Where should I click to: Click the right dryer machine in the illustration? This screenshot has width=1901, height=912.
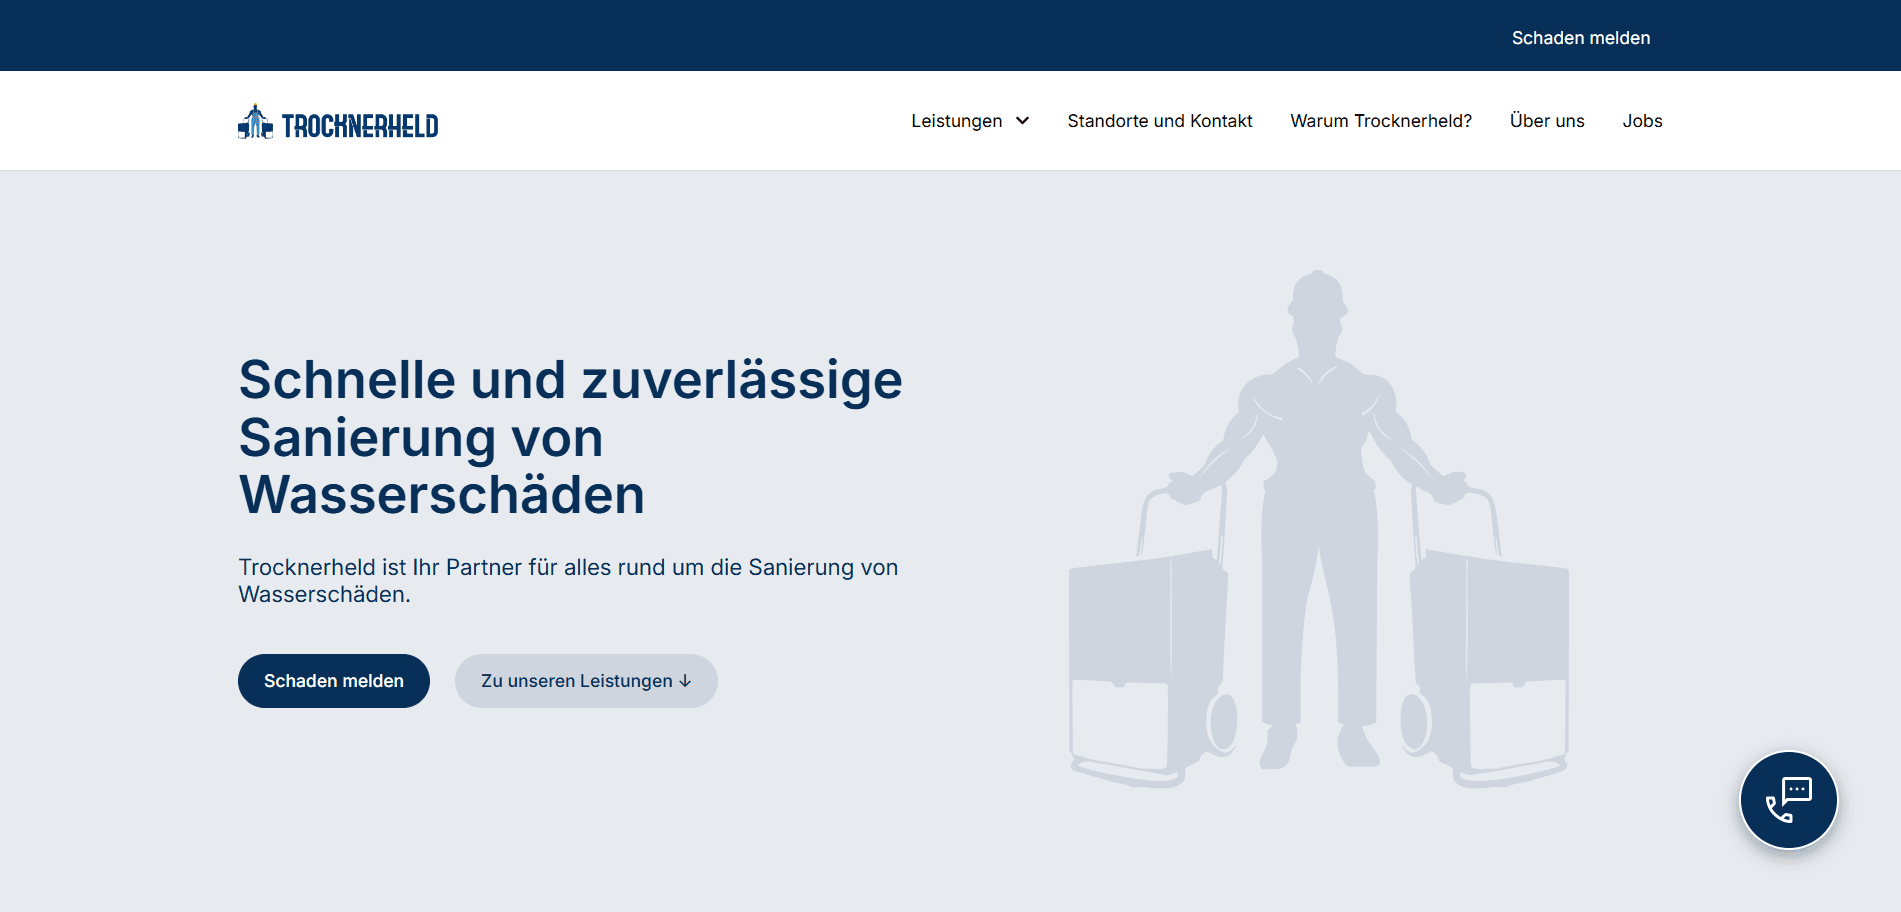pos(1490,660)
